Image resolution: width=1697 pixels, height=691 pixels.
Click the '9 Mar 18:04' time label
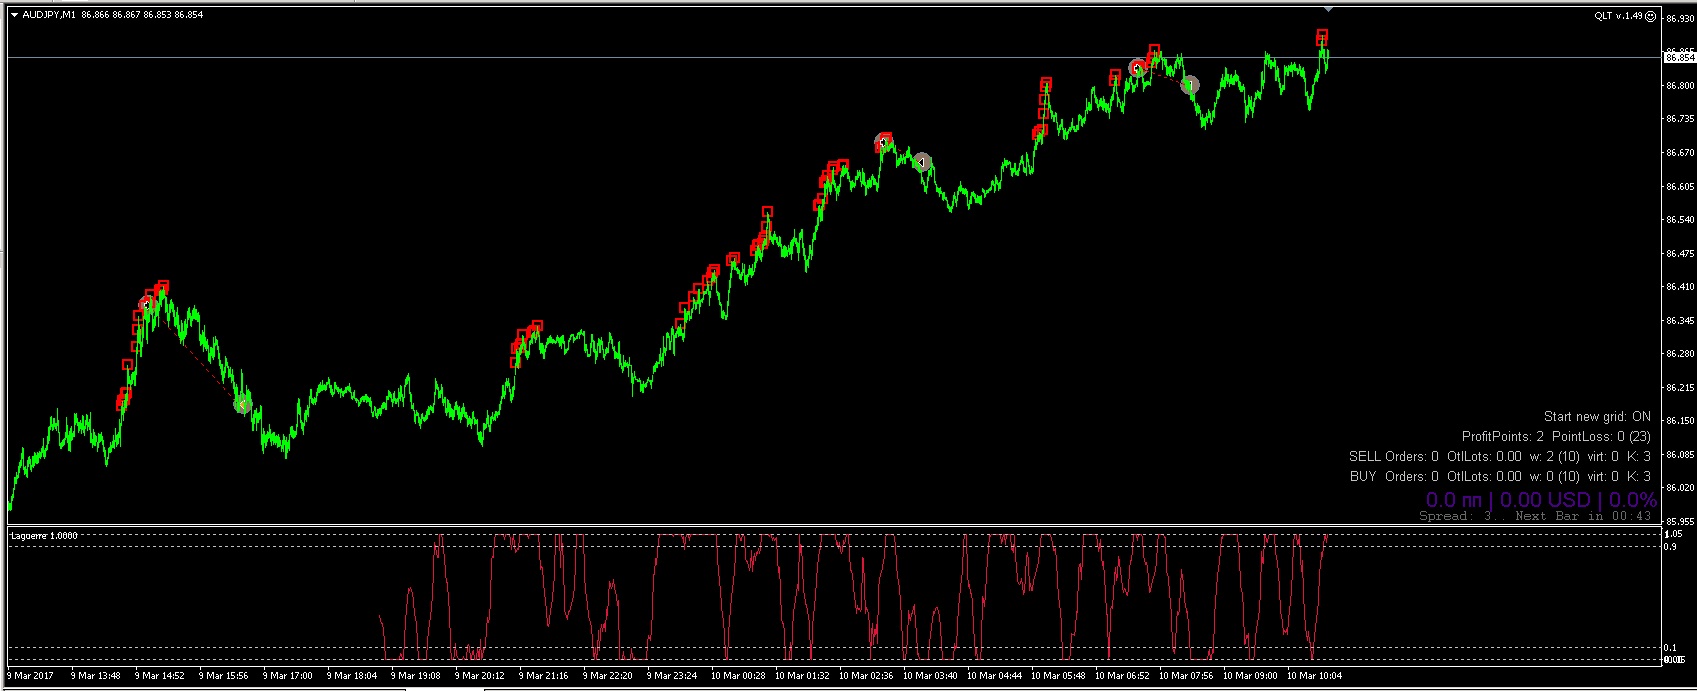[x=351, y=676]
